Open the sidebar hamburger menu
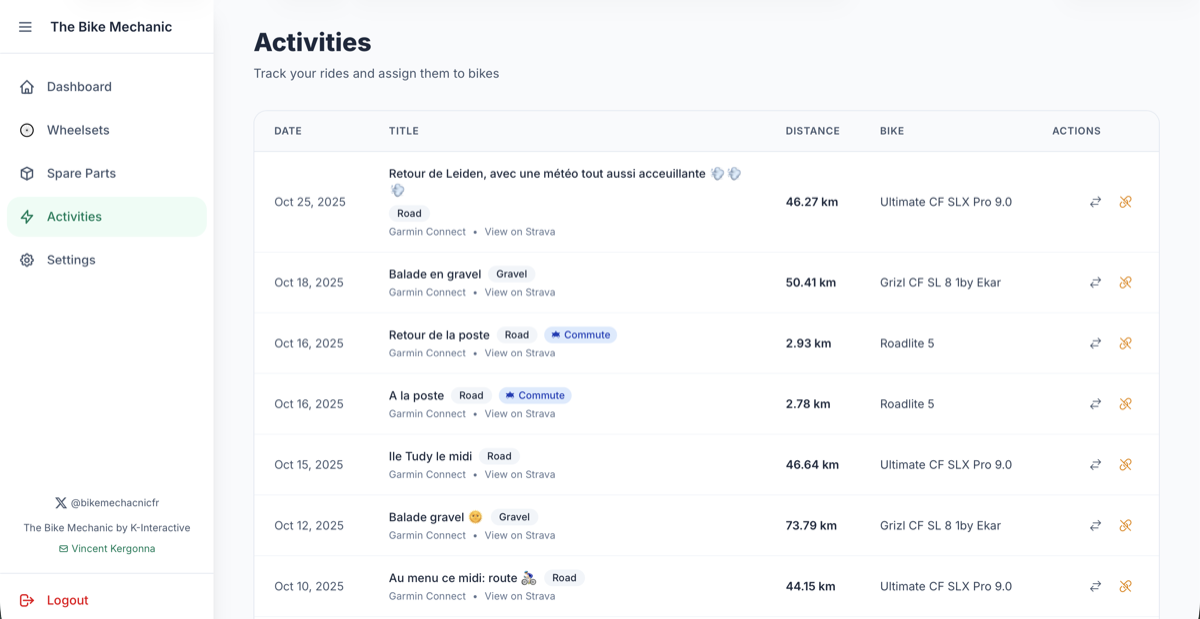This screenshot has width=1200, height=619. tap(25, 27)
